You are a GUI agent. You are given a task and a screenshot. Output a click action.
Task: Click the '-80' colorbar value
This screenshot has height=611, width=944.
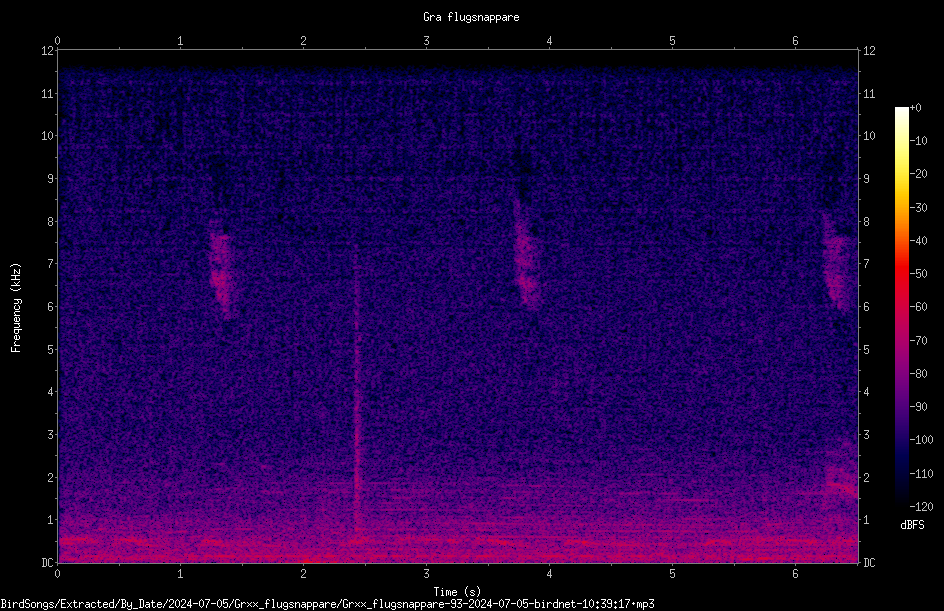click(918, 374)
